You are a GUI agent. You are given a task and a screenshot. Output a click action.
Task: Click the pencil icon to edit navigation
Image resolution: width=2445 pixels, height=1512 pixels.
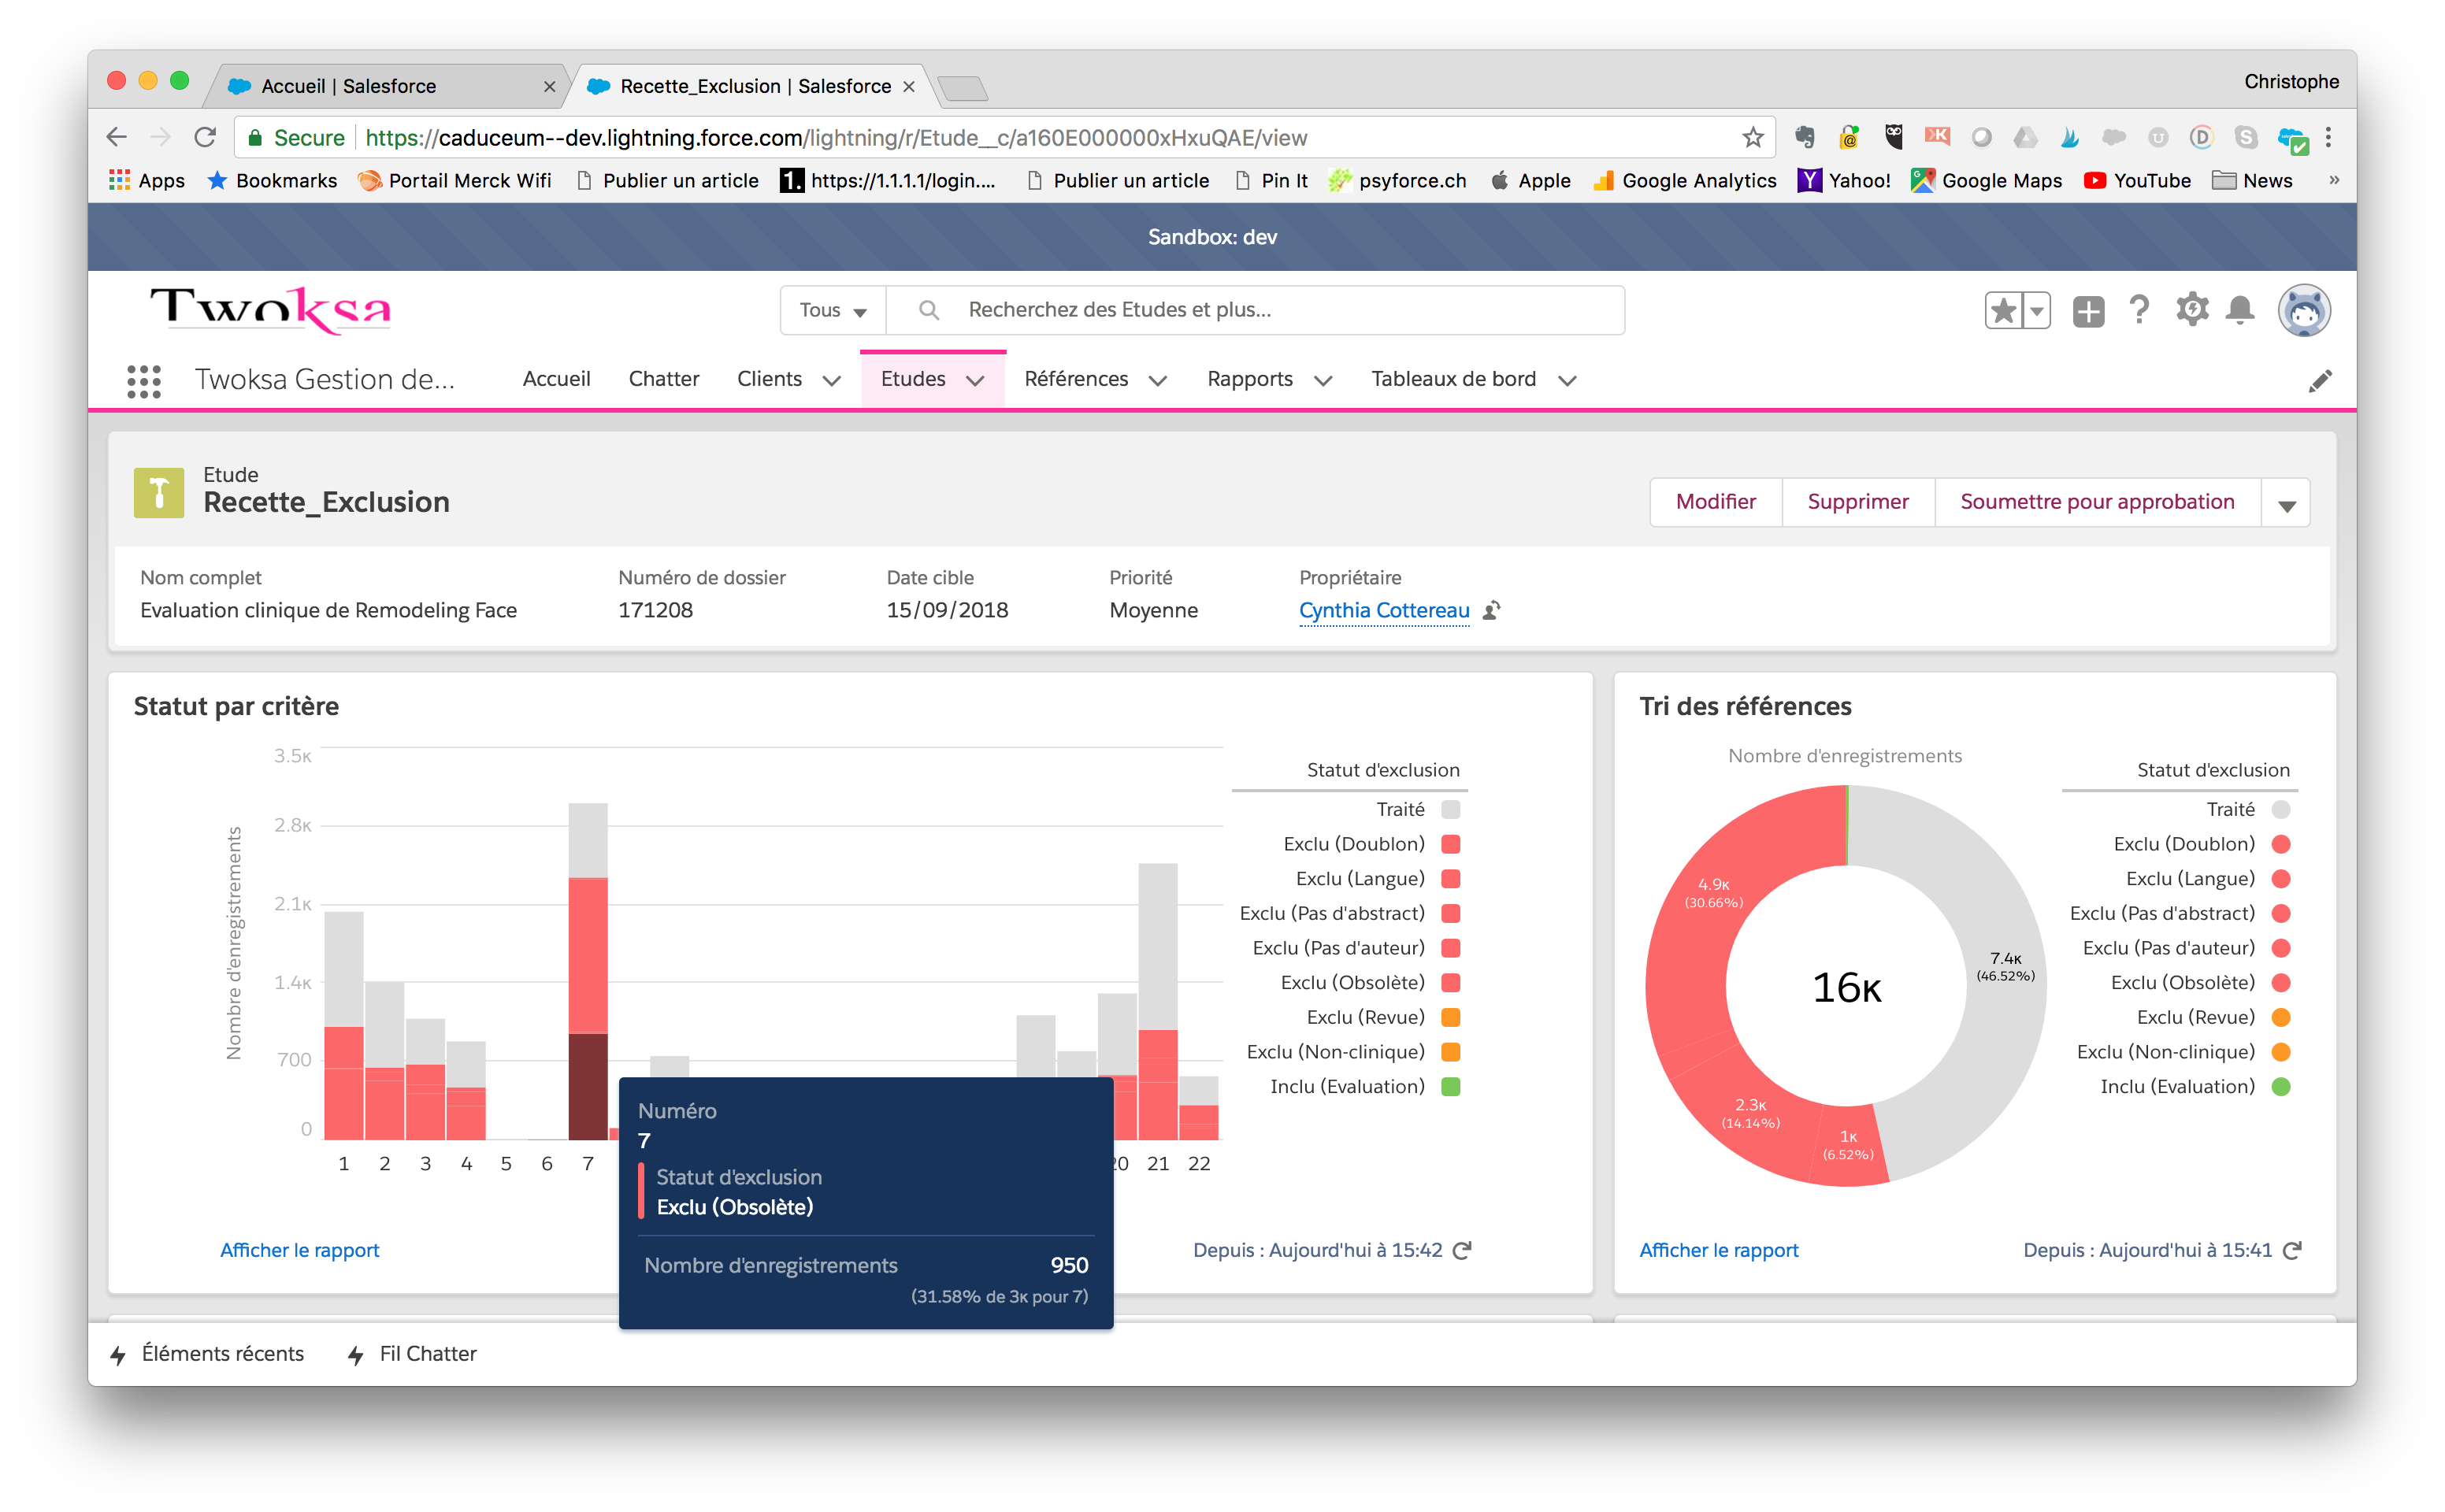coord(2320,381)
